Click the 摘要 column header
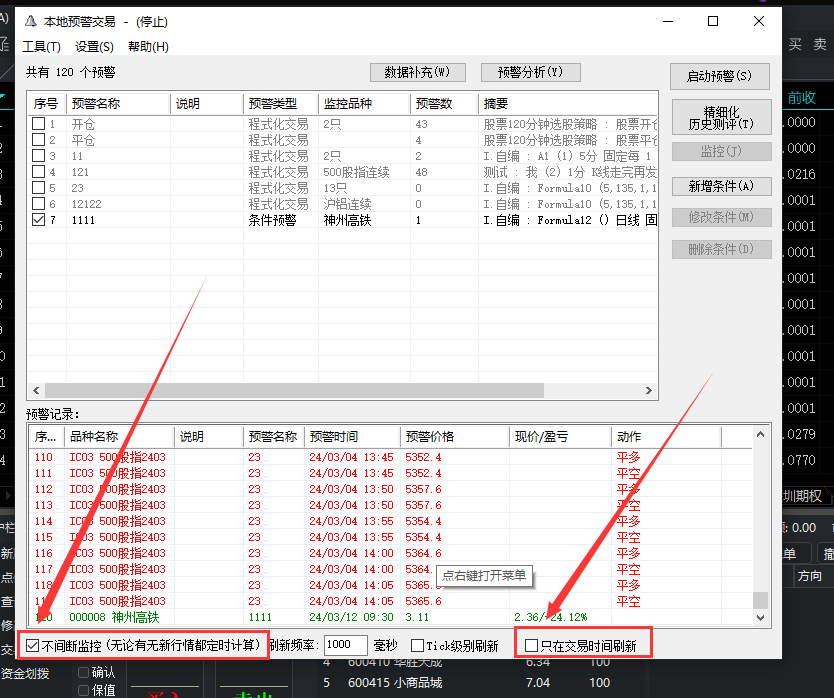Screen dimensions: 834x698 568,104
